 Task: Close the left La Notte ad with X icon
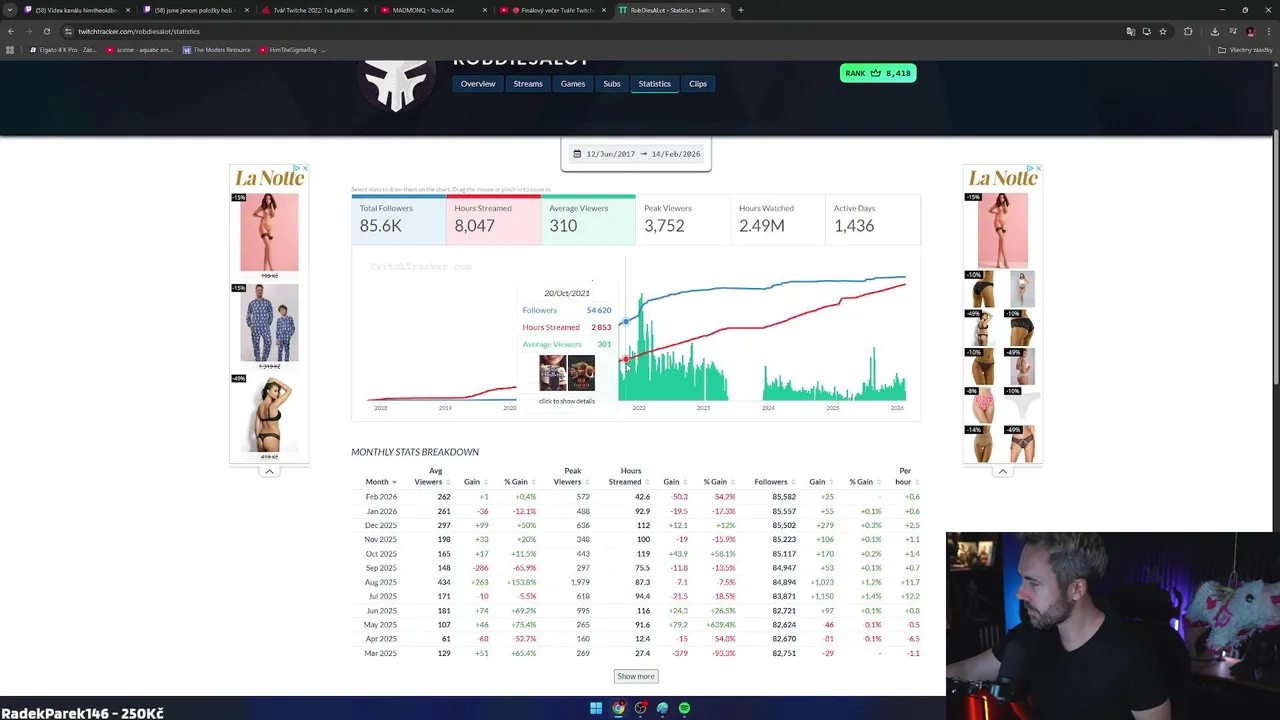304,168
